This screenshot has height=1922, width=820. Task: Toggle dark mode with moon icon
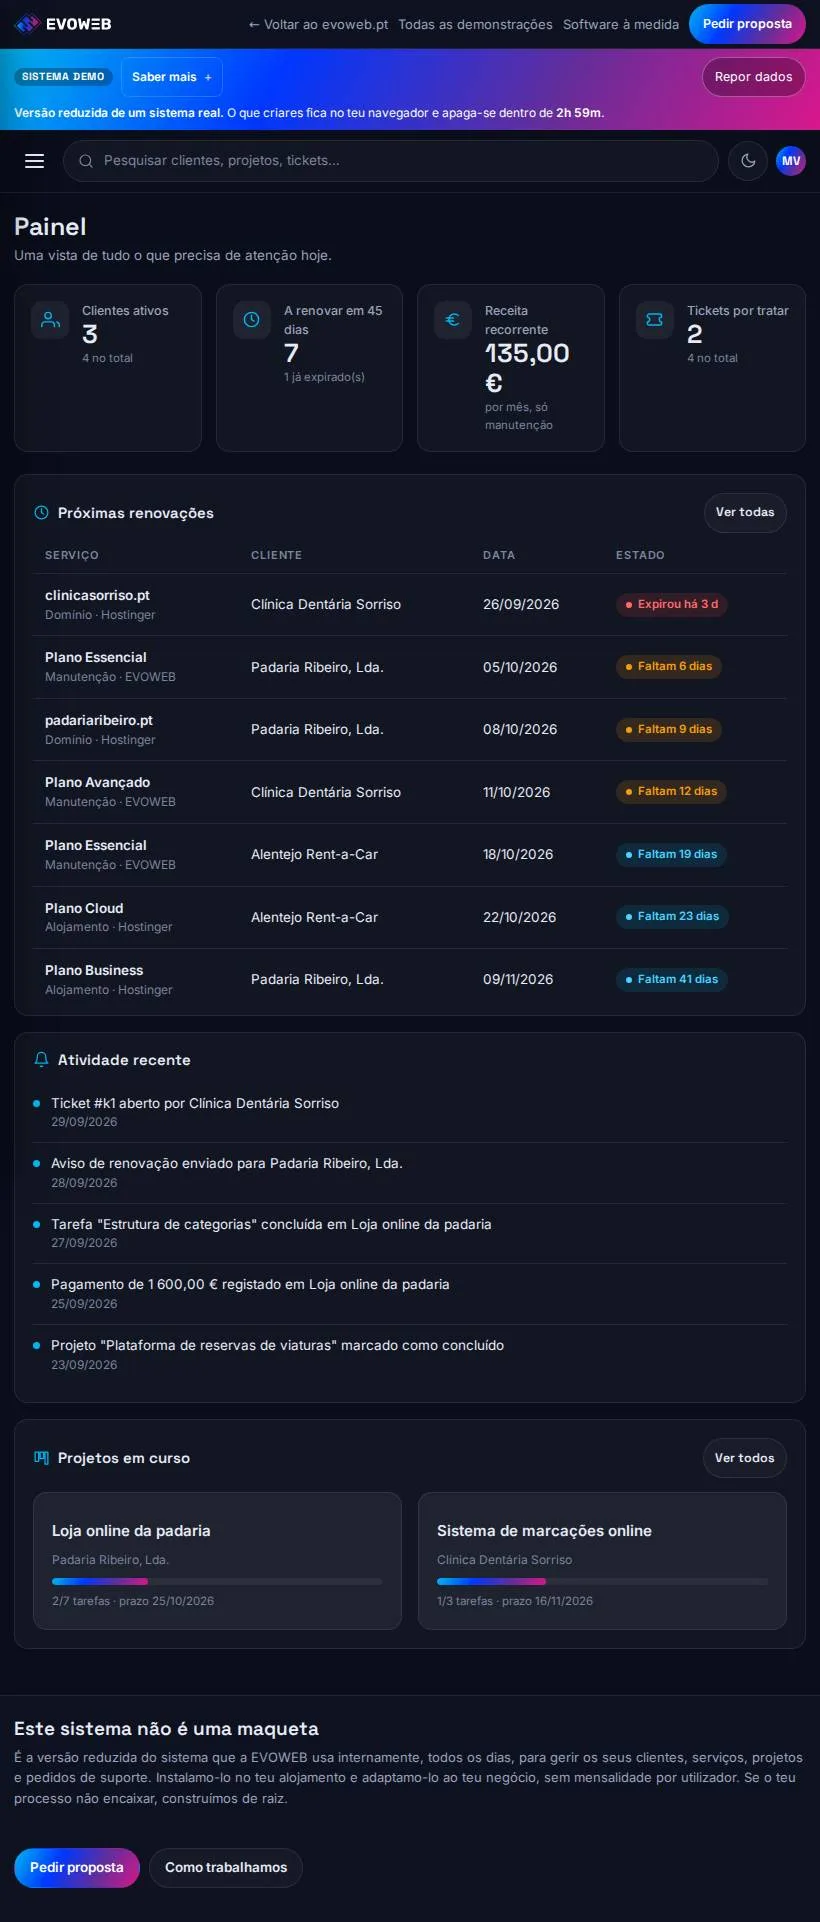click(x=748, y=161)
